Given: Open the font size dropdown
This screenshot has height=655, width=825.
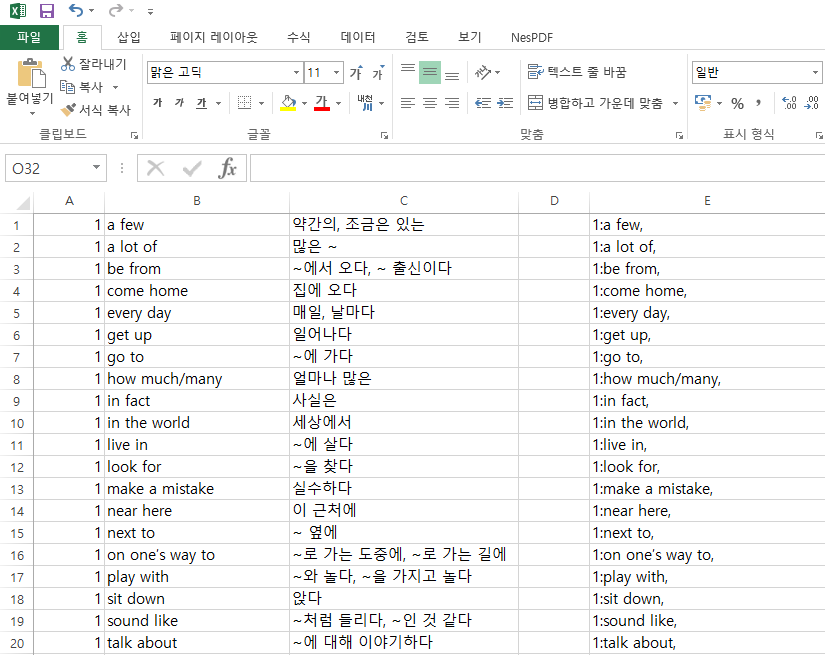Looking at the screenshot, I should [x=337, y=72].
